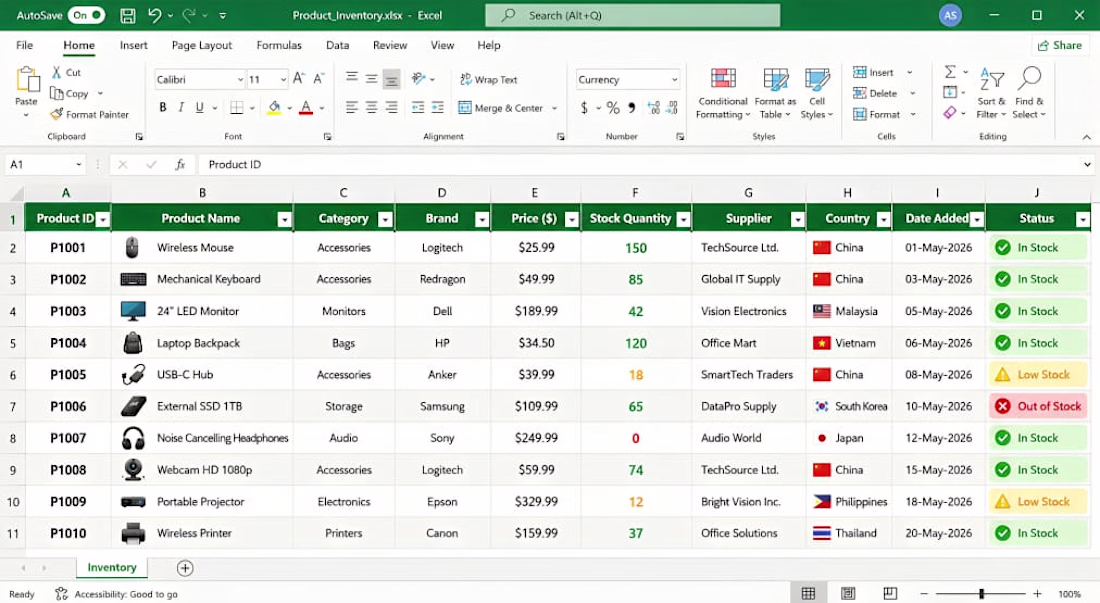
Task: Open Sort & Filter menu
Action: [x=991, y=93]
